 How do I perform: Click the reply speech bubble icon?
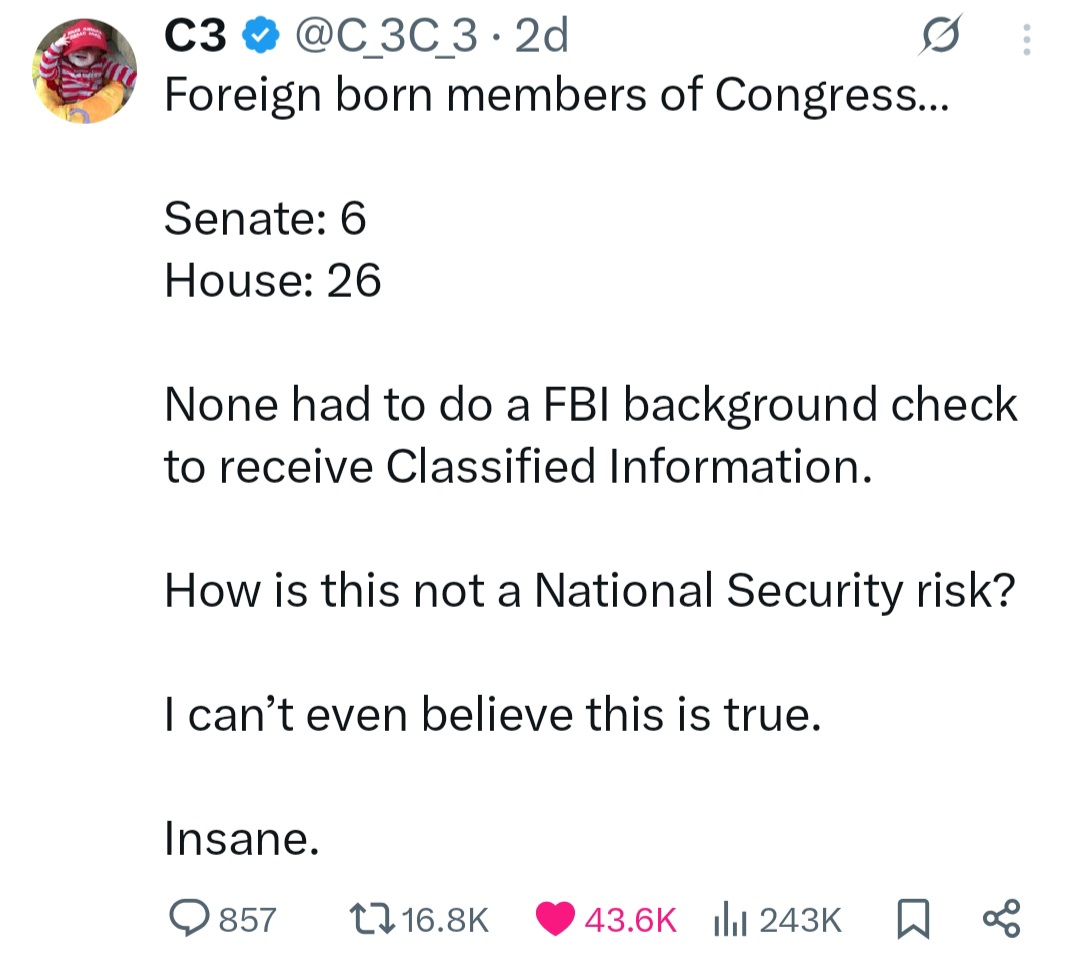(187, 917)
